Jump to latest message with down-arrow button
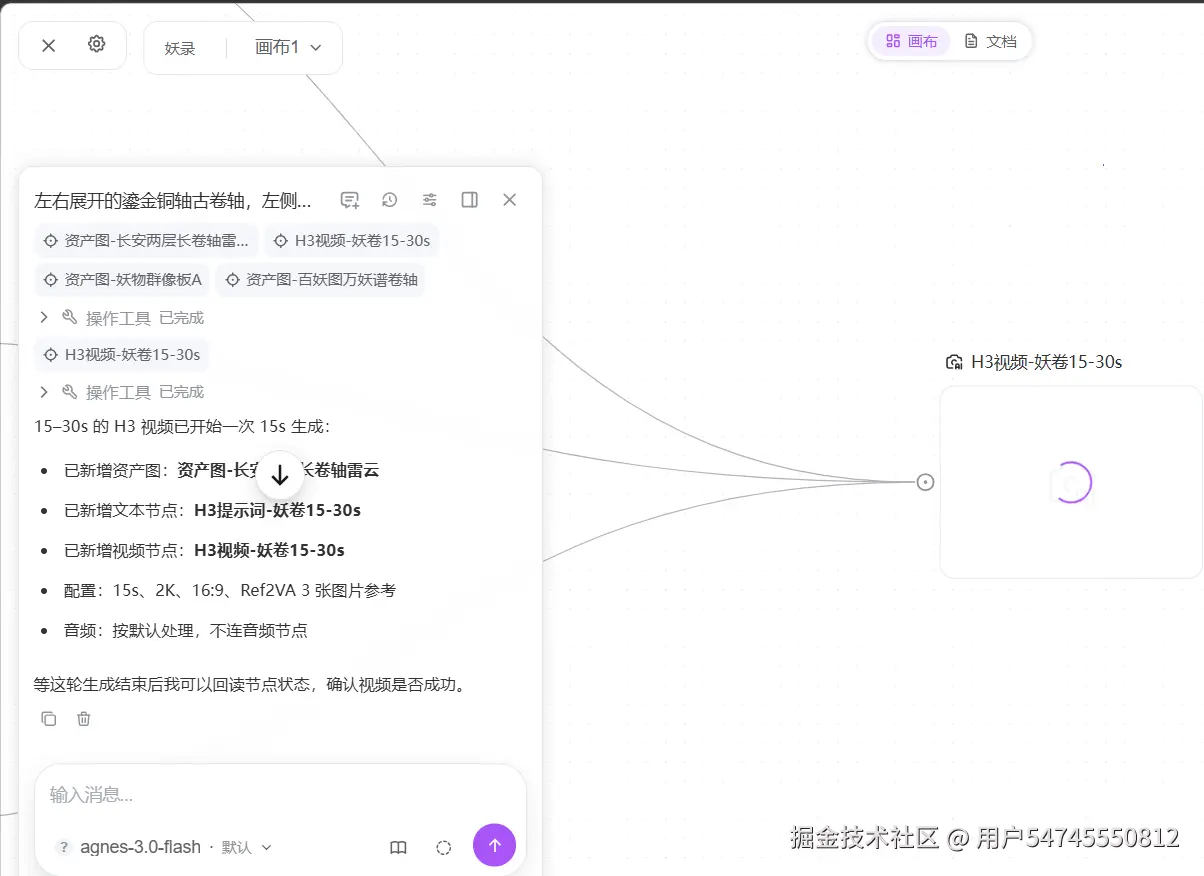 [280, 475]
